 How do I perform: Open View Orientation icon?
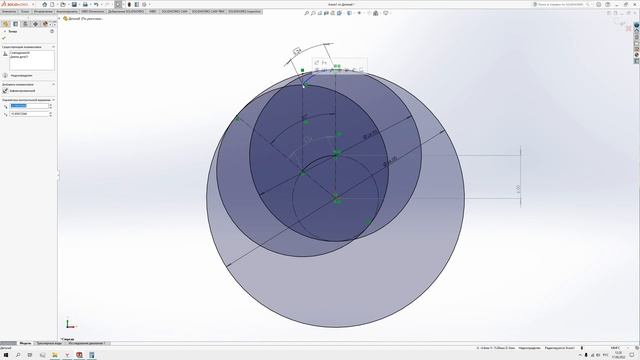pos(339,13)
